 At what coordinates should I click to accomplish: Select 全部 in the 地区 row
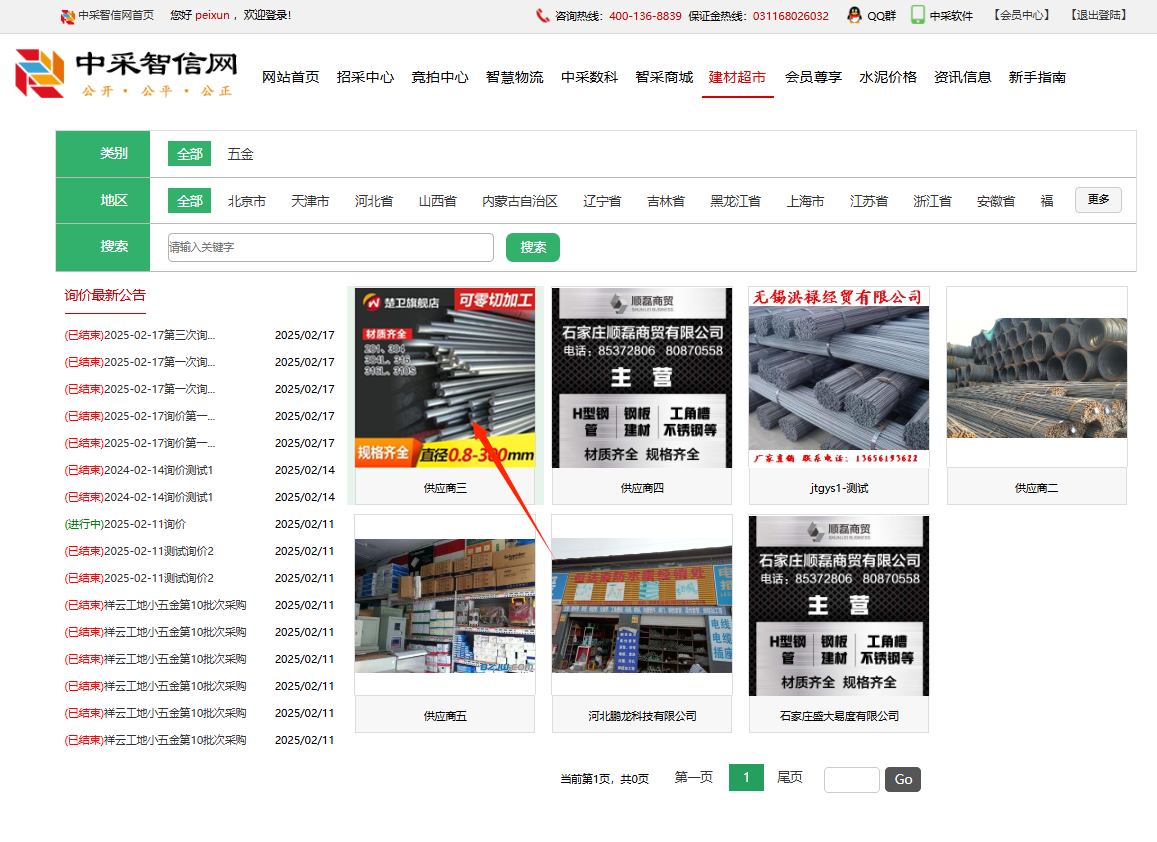190,201
